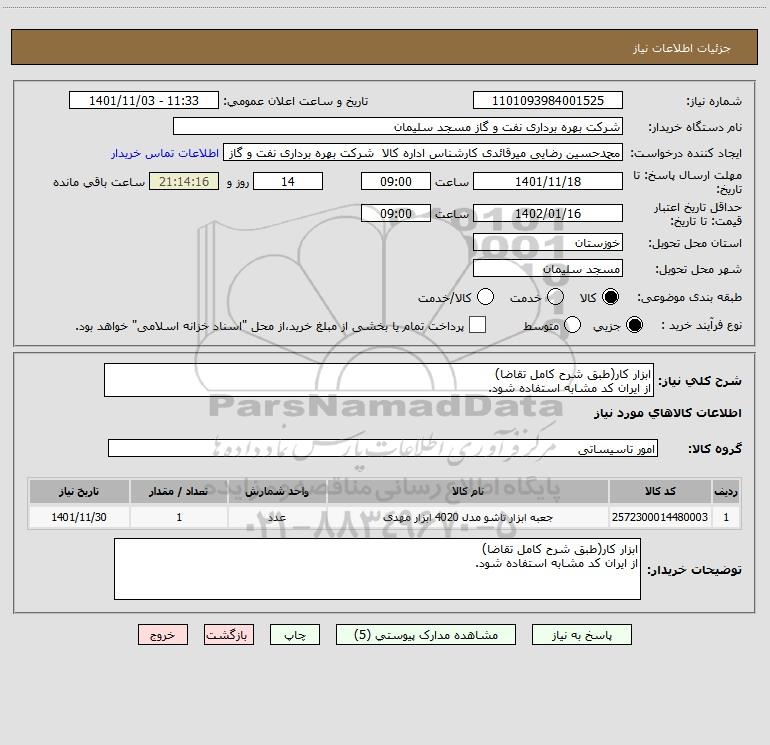Screen dimensions: 770x745
Task: Click the تاریخ نیاز column header
Action: tap(79, 492)
